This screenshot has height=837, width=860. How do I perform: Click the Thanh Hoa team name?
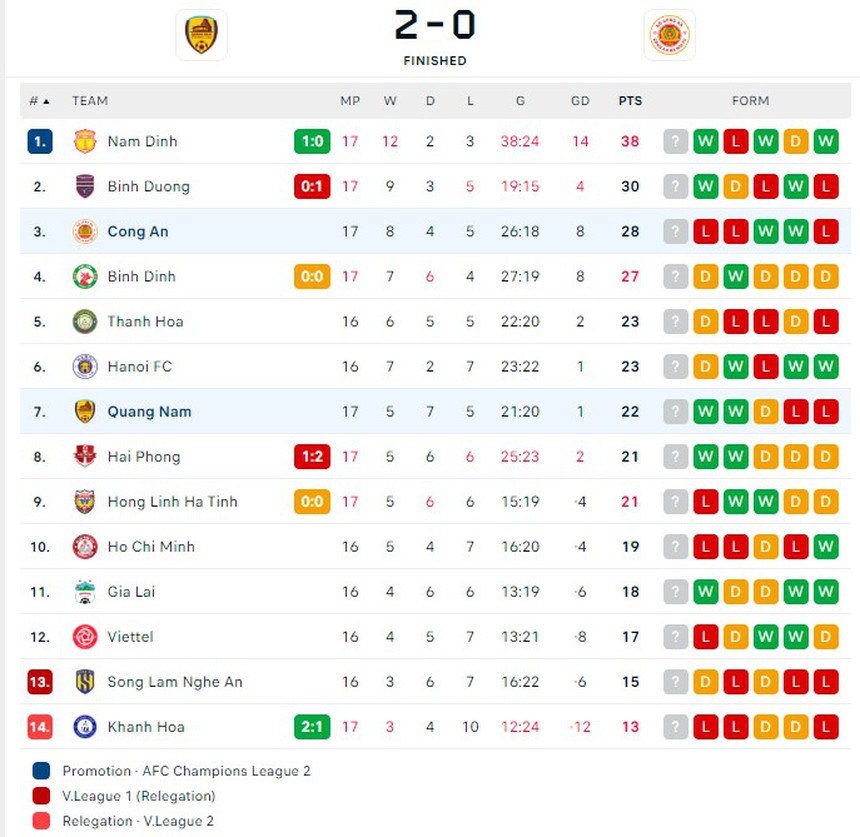pyautogui.click(x=145, y=321)
